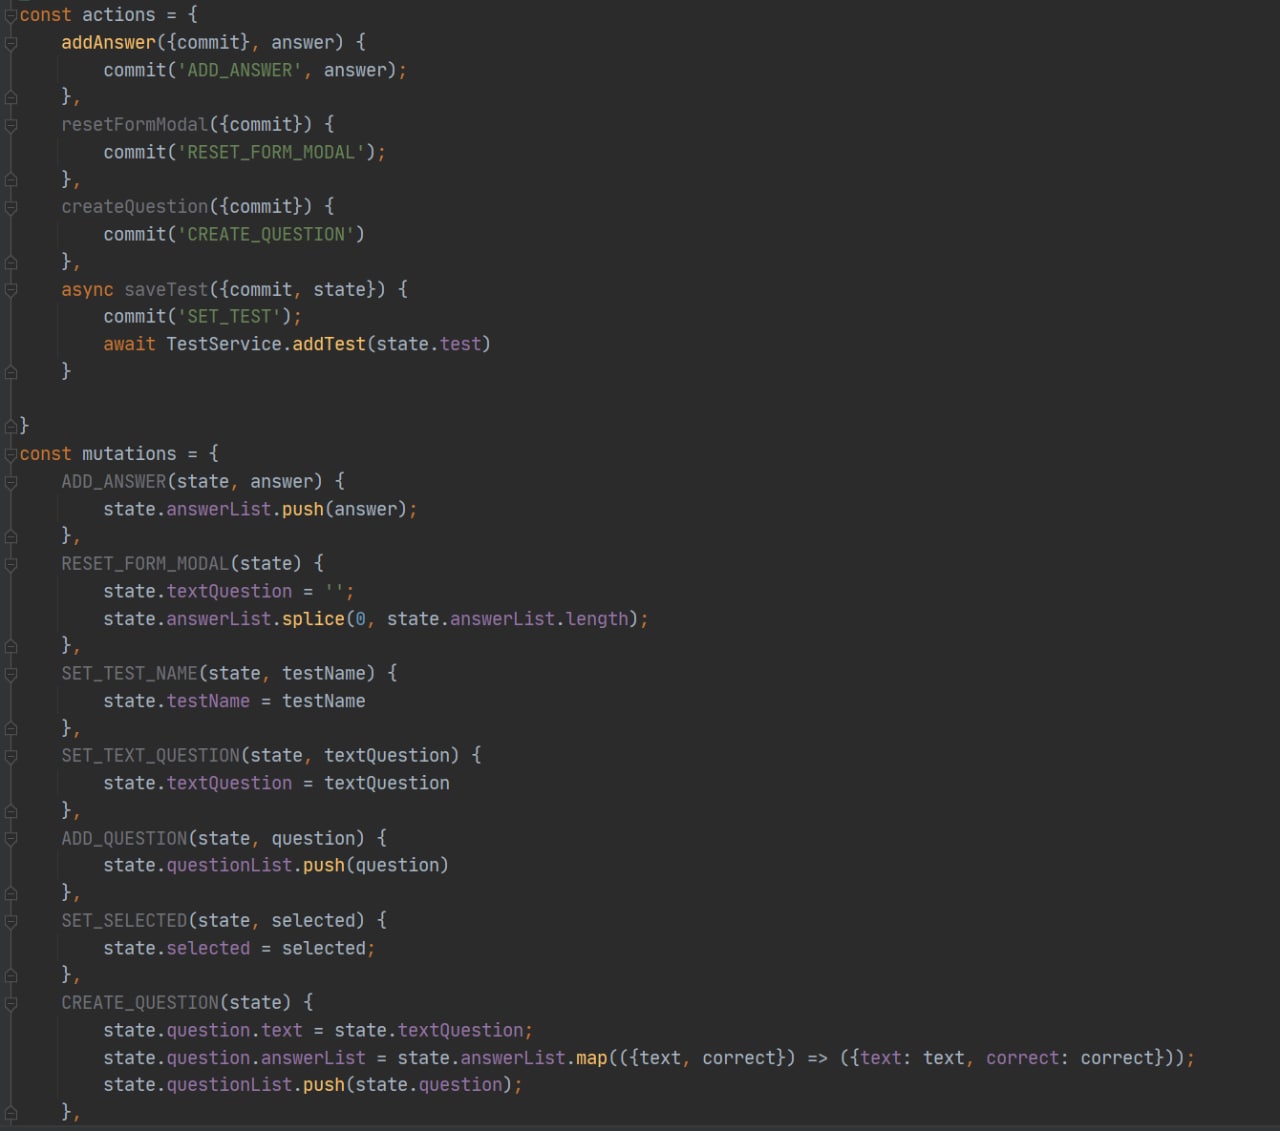Fold the resetFormModal action in the gutter
Viewport: 1280px width, 1131px height.
click(x=11, y=125)
